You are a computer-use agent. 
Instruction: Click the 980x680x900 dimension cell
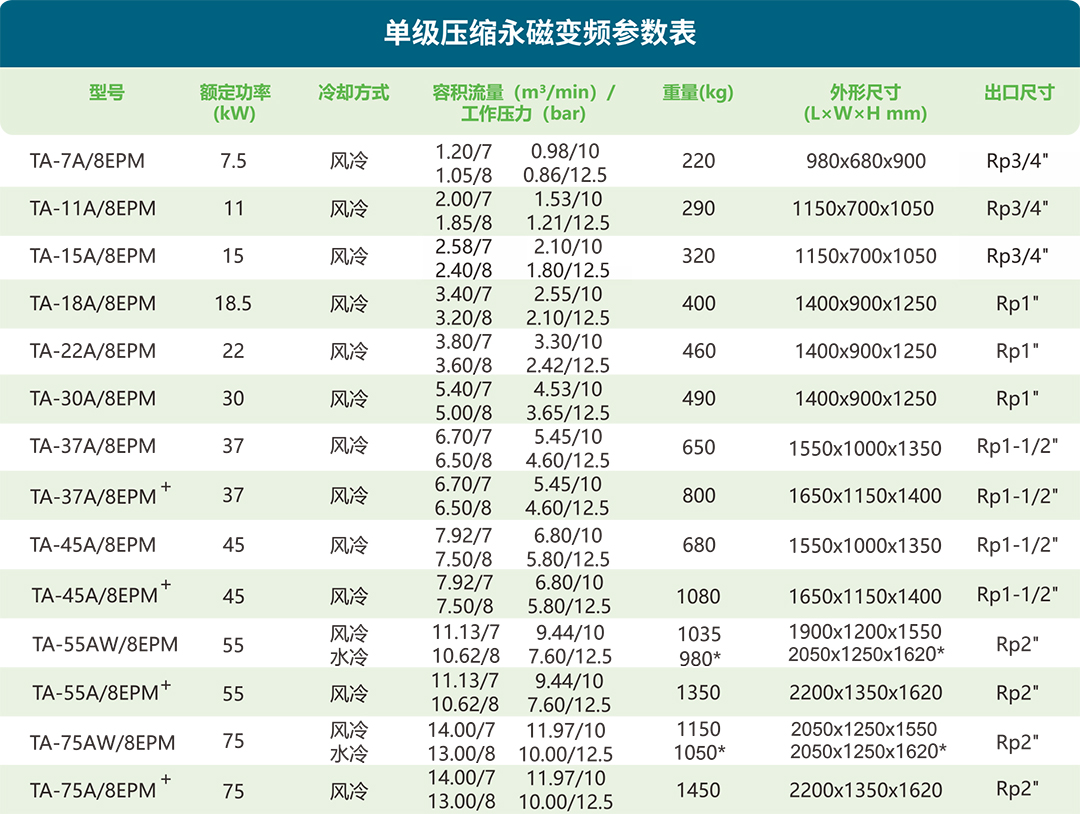click(x=865, y=161)
